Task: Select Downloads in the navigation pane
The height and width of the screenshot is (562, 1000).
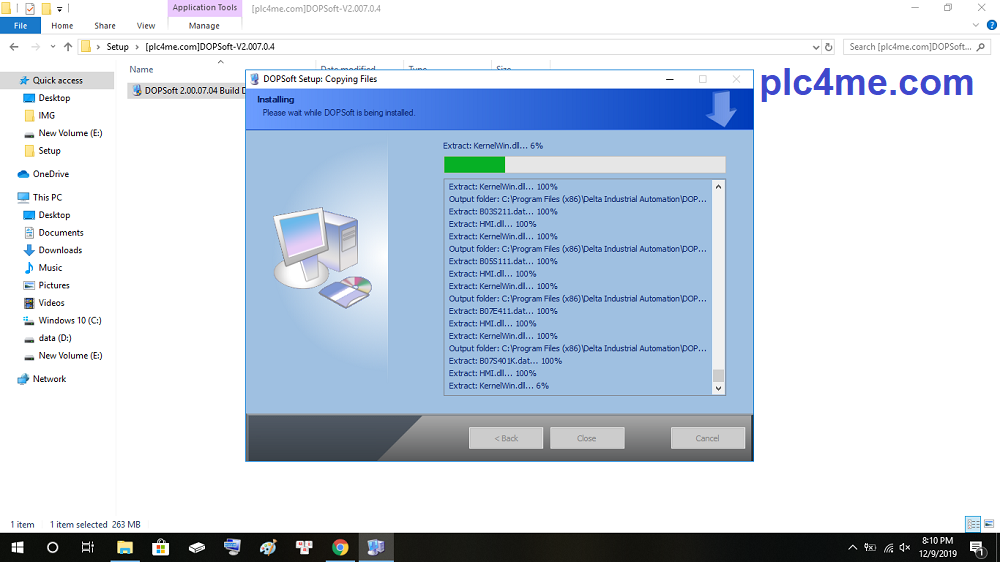Action: pos(60,250)
